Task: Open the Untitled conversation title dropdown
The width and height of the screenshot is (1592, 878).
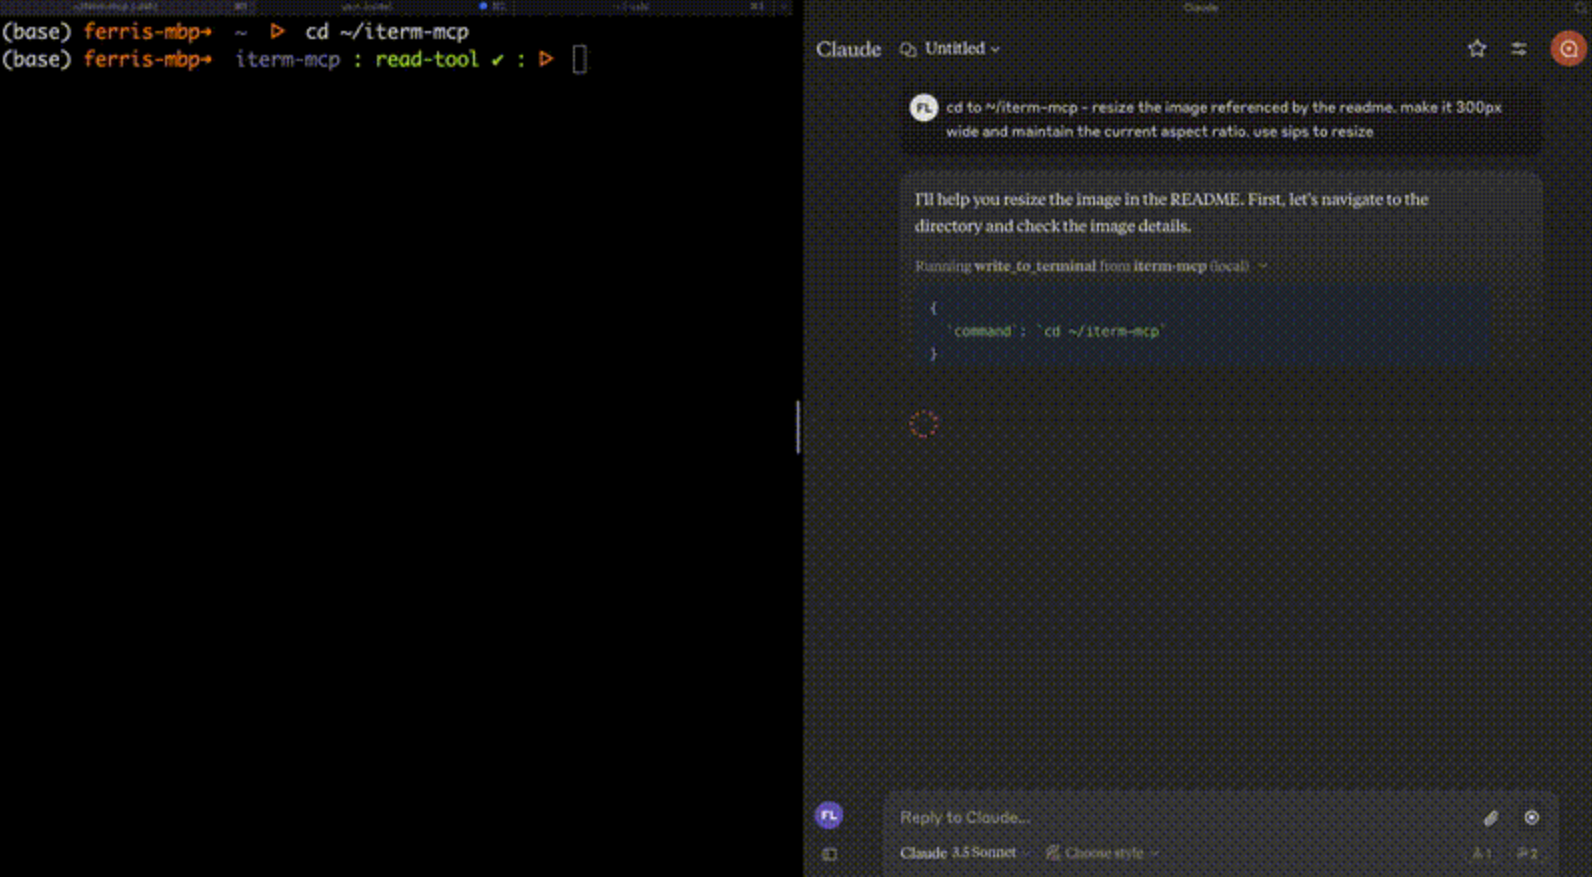Action: tap(961, 48)
